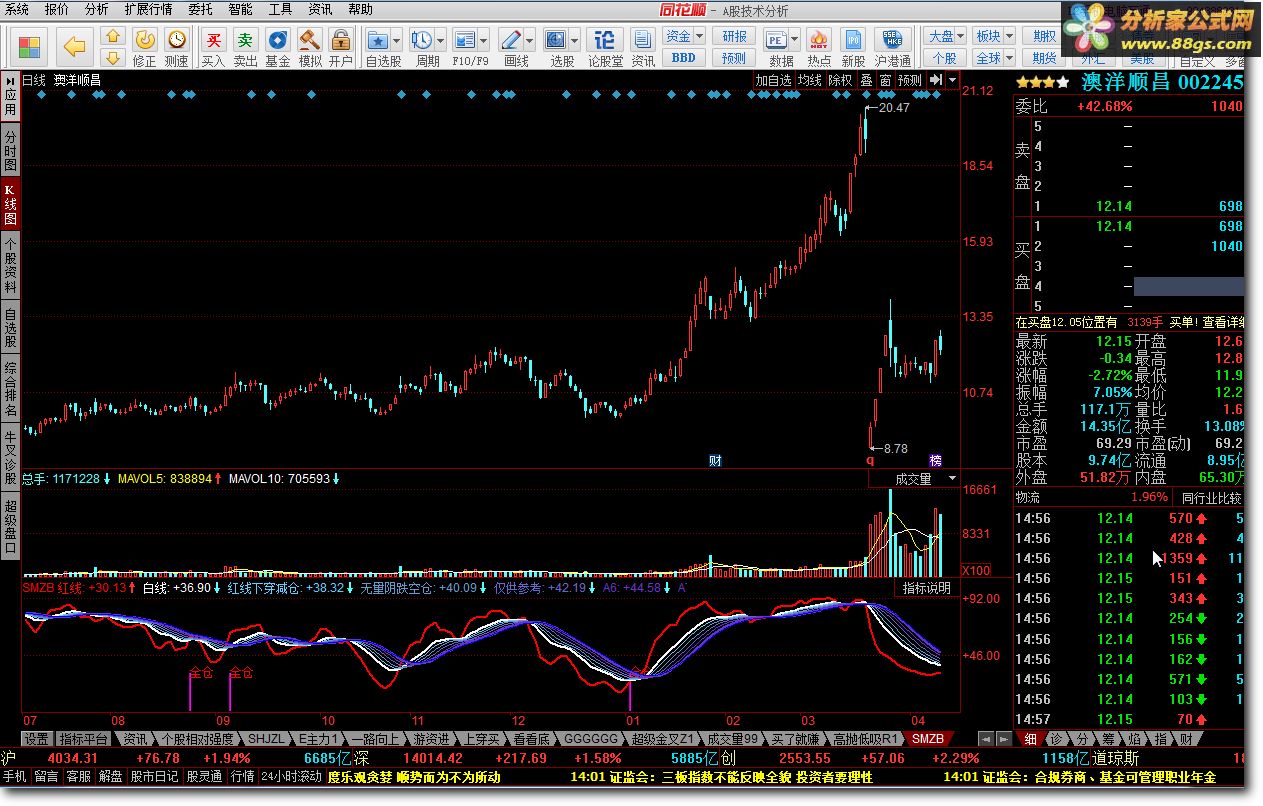
Task: Open the 系统 menu
Action: [x=17, y=10]
